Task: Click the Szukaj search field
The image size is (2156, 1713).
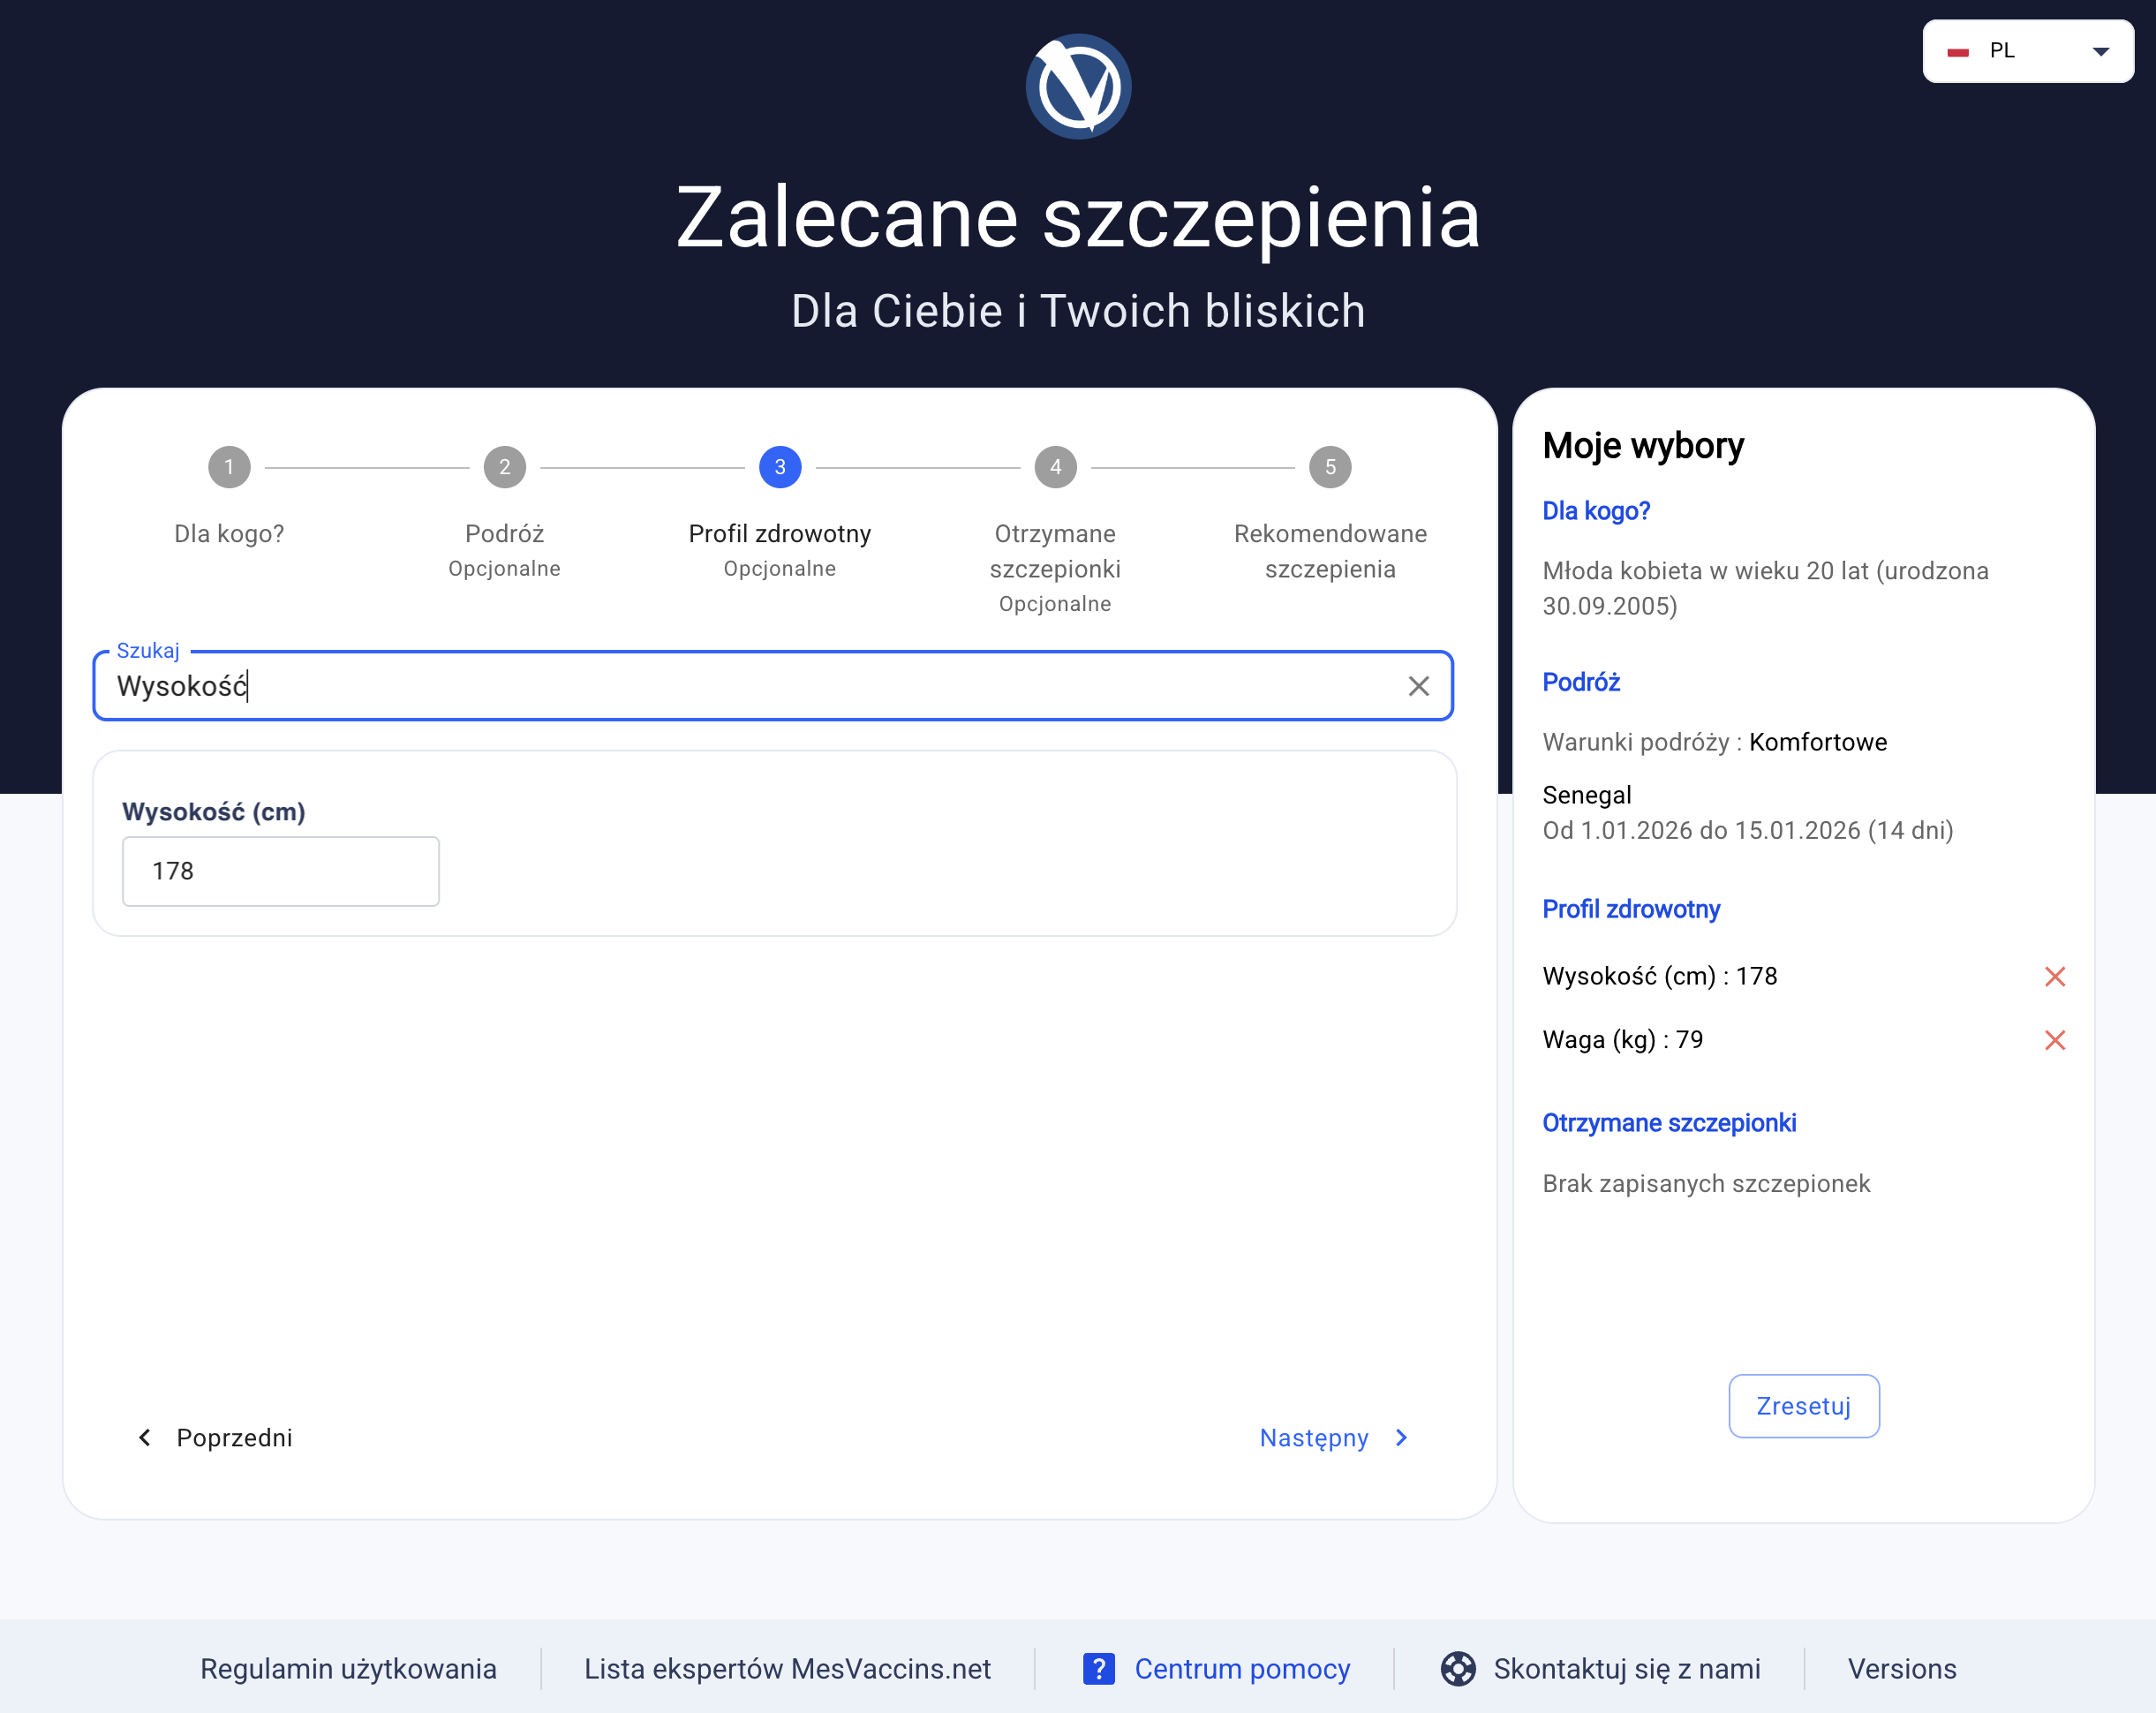Action: 750,686
